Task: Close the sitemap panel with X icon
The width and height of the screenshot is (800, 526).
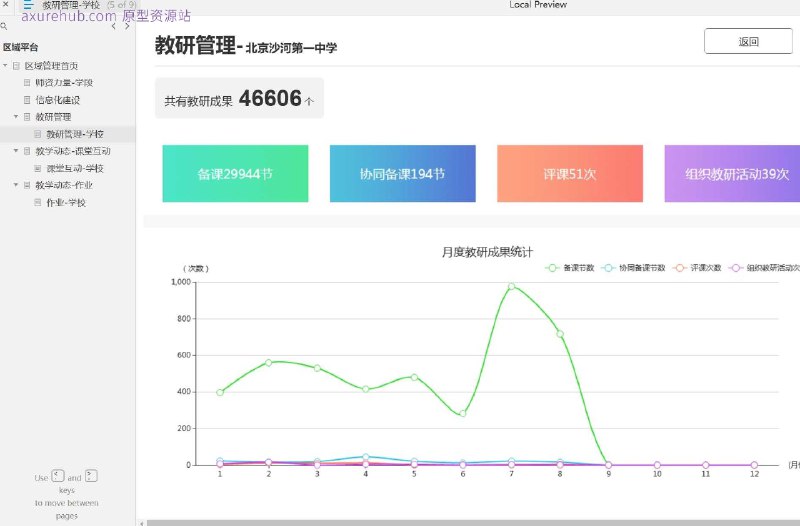Action: (x=6, y=4)
